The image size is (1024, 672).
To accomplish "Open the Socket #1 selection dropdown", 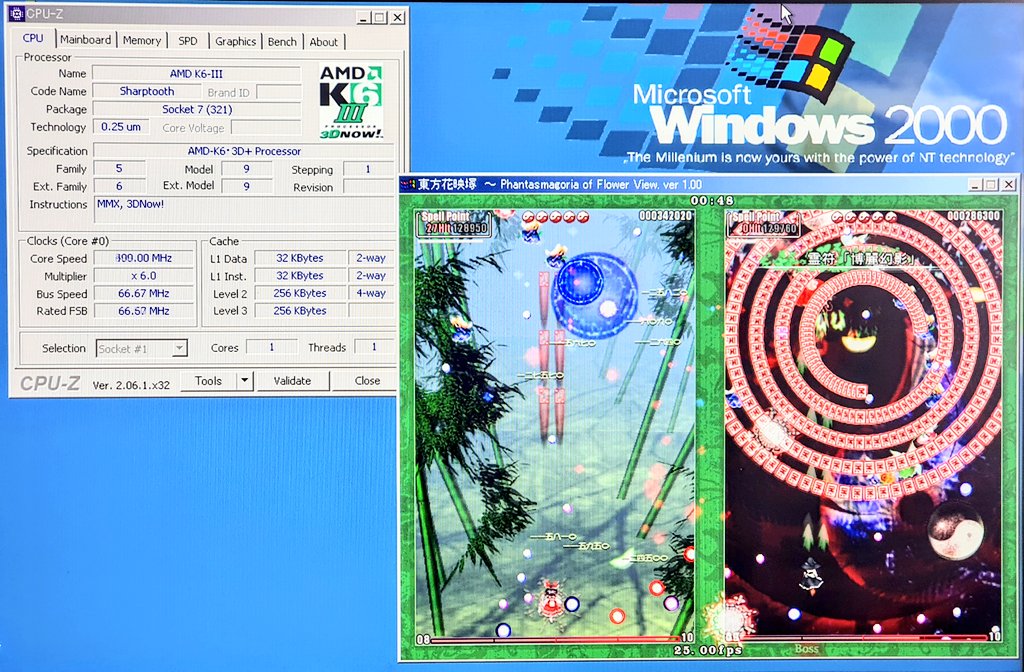I will pyautogui.click(x=142, y=349).
